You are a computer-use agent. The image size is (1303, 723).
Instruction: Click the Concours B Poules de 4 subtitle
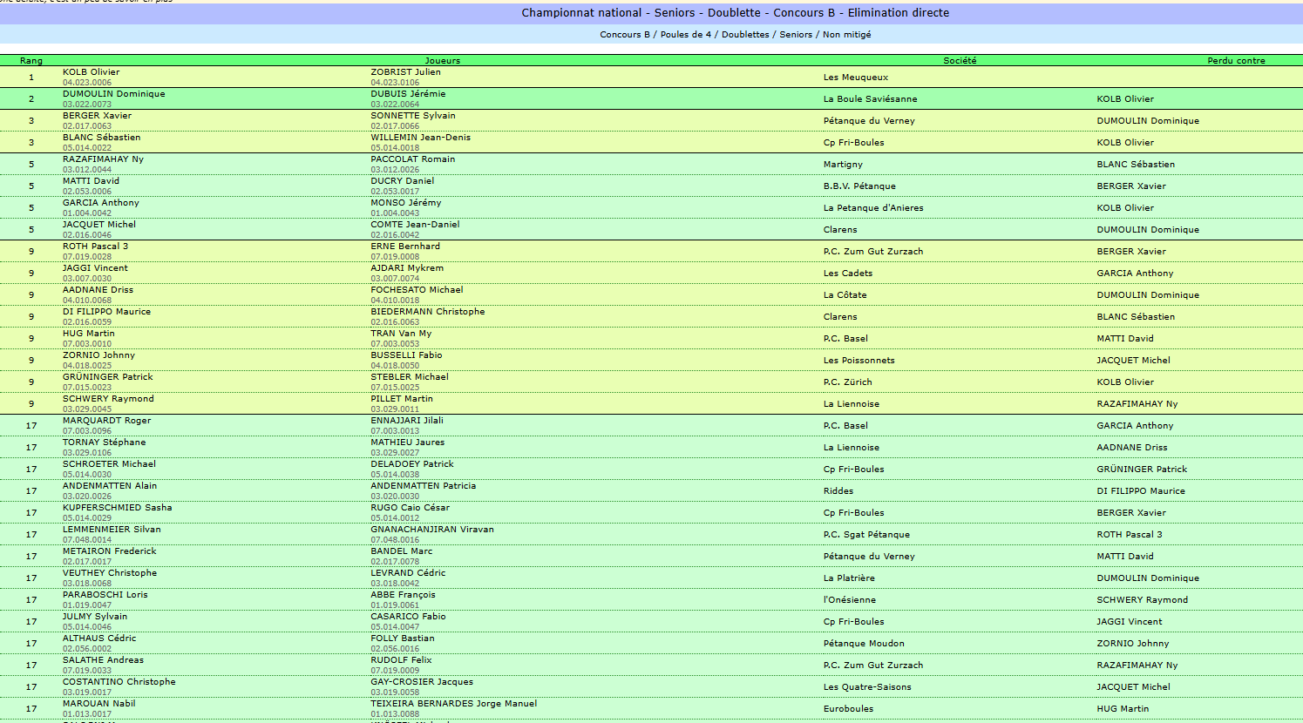tap(735, 35)
